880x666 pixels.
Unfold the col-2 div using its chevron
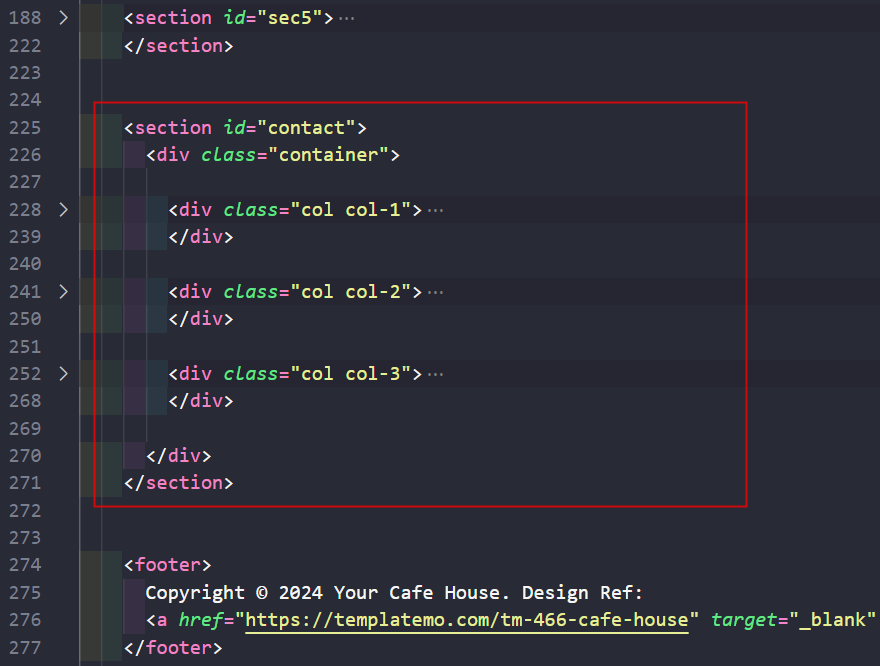point(63,292)
